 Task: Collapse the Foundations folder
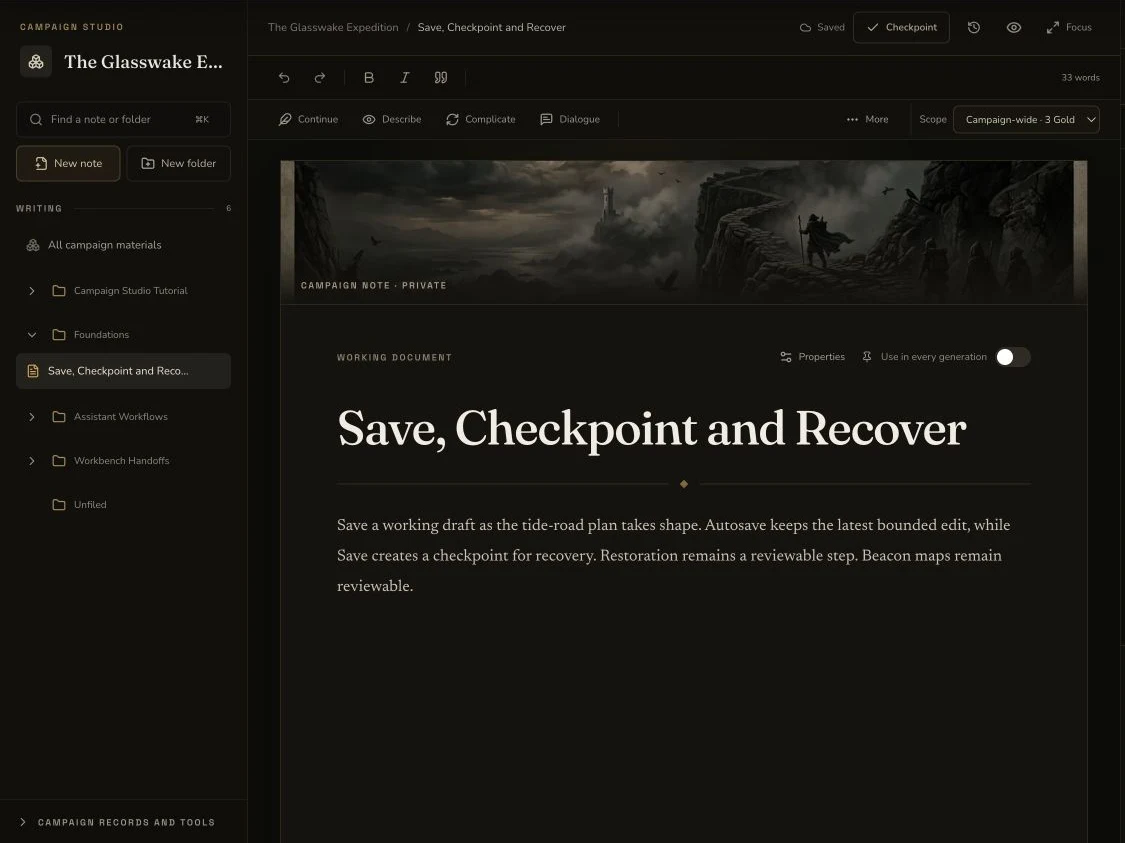pyautogui.click(x=32, y=334)
